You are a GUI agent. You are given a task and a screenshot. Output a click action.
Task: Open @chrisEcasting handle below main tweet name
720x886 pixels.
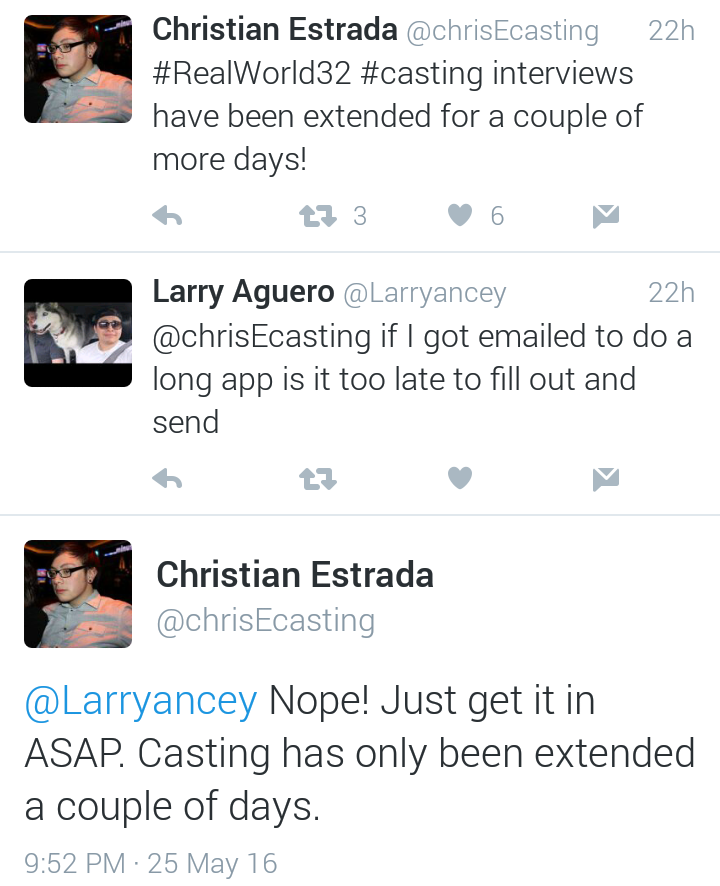[x=266, y=622]
